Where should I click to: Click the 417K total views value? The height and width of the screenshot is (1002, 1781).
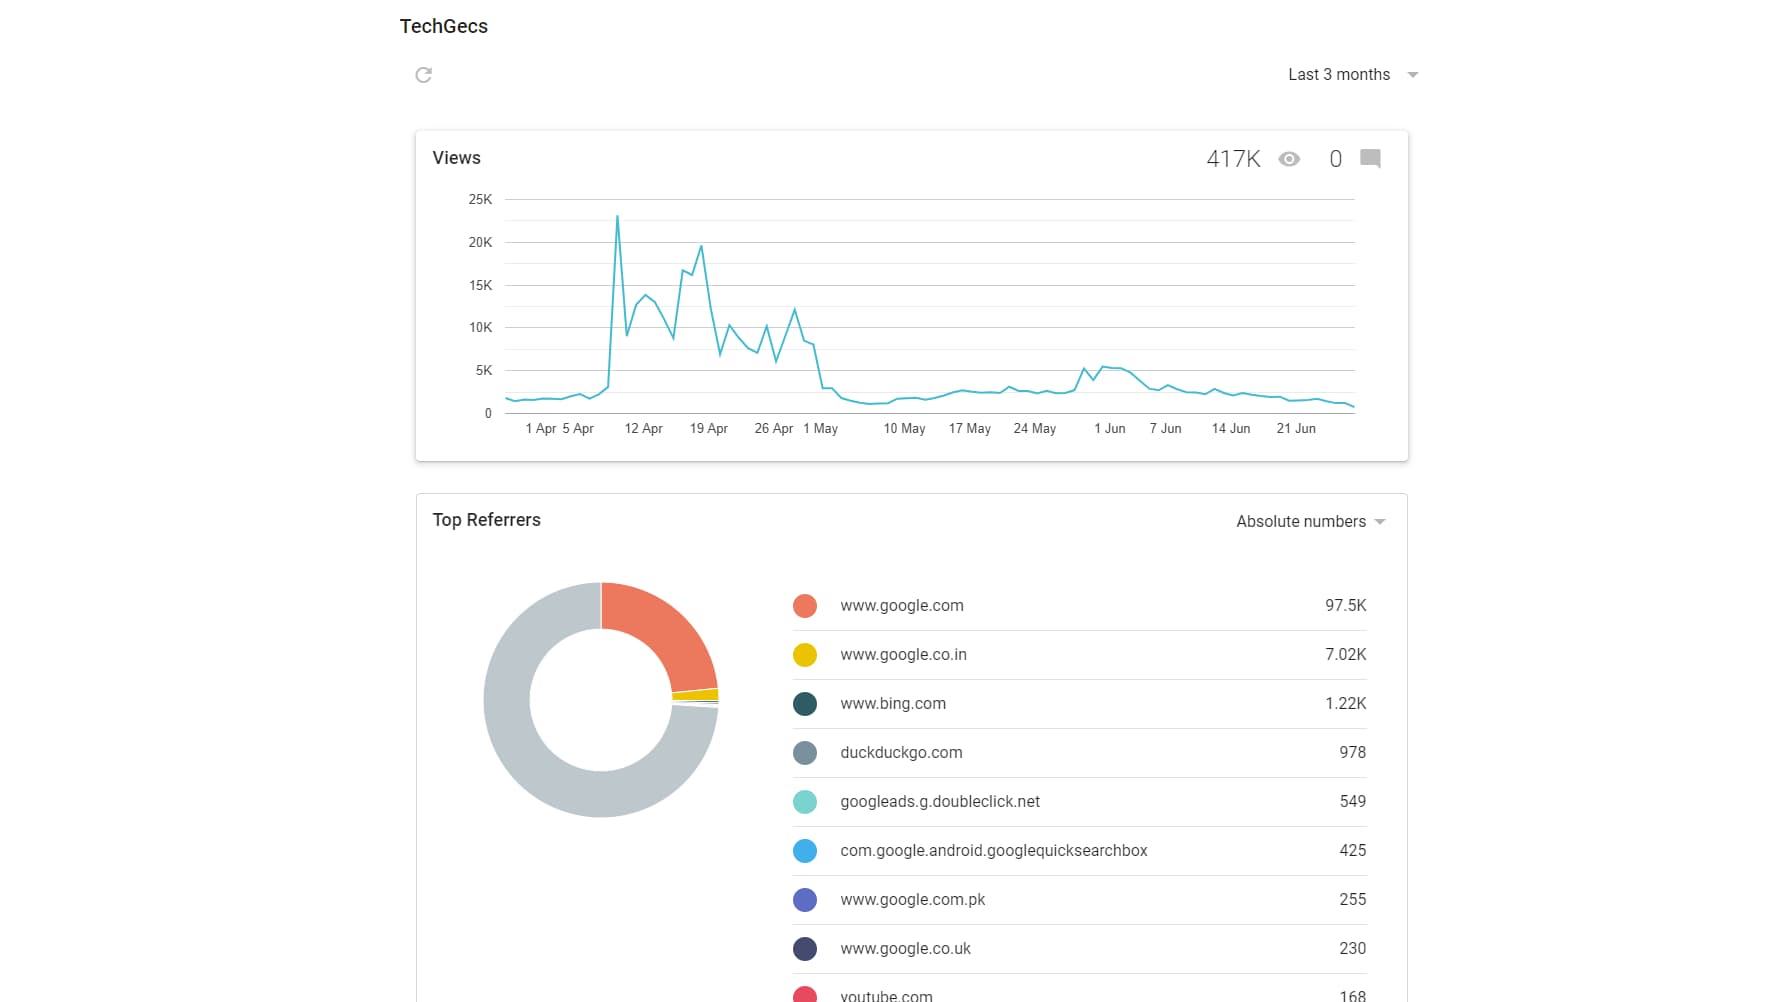(1233, 159)
